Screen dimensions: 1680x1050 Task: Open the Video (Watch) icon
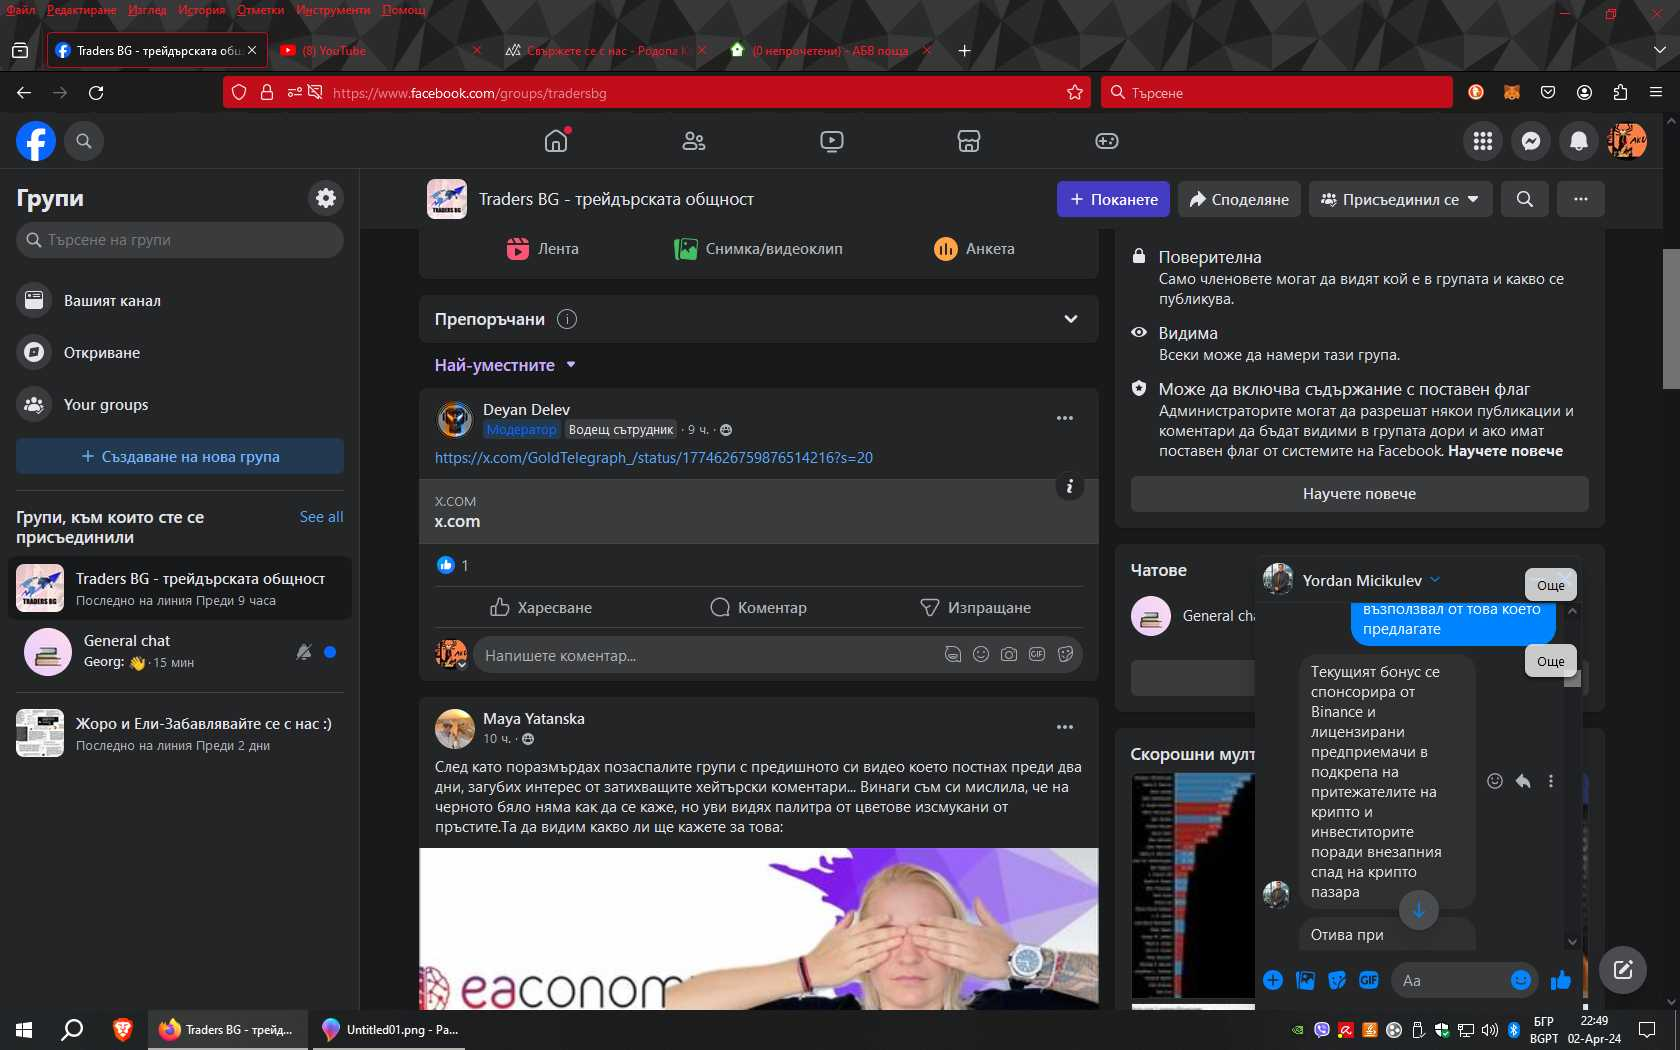831,141
